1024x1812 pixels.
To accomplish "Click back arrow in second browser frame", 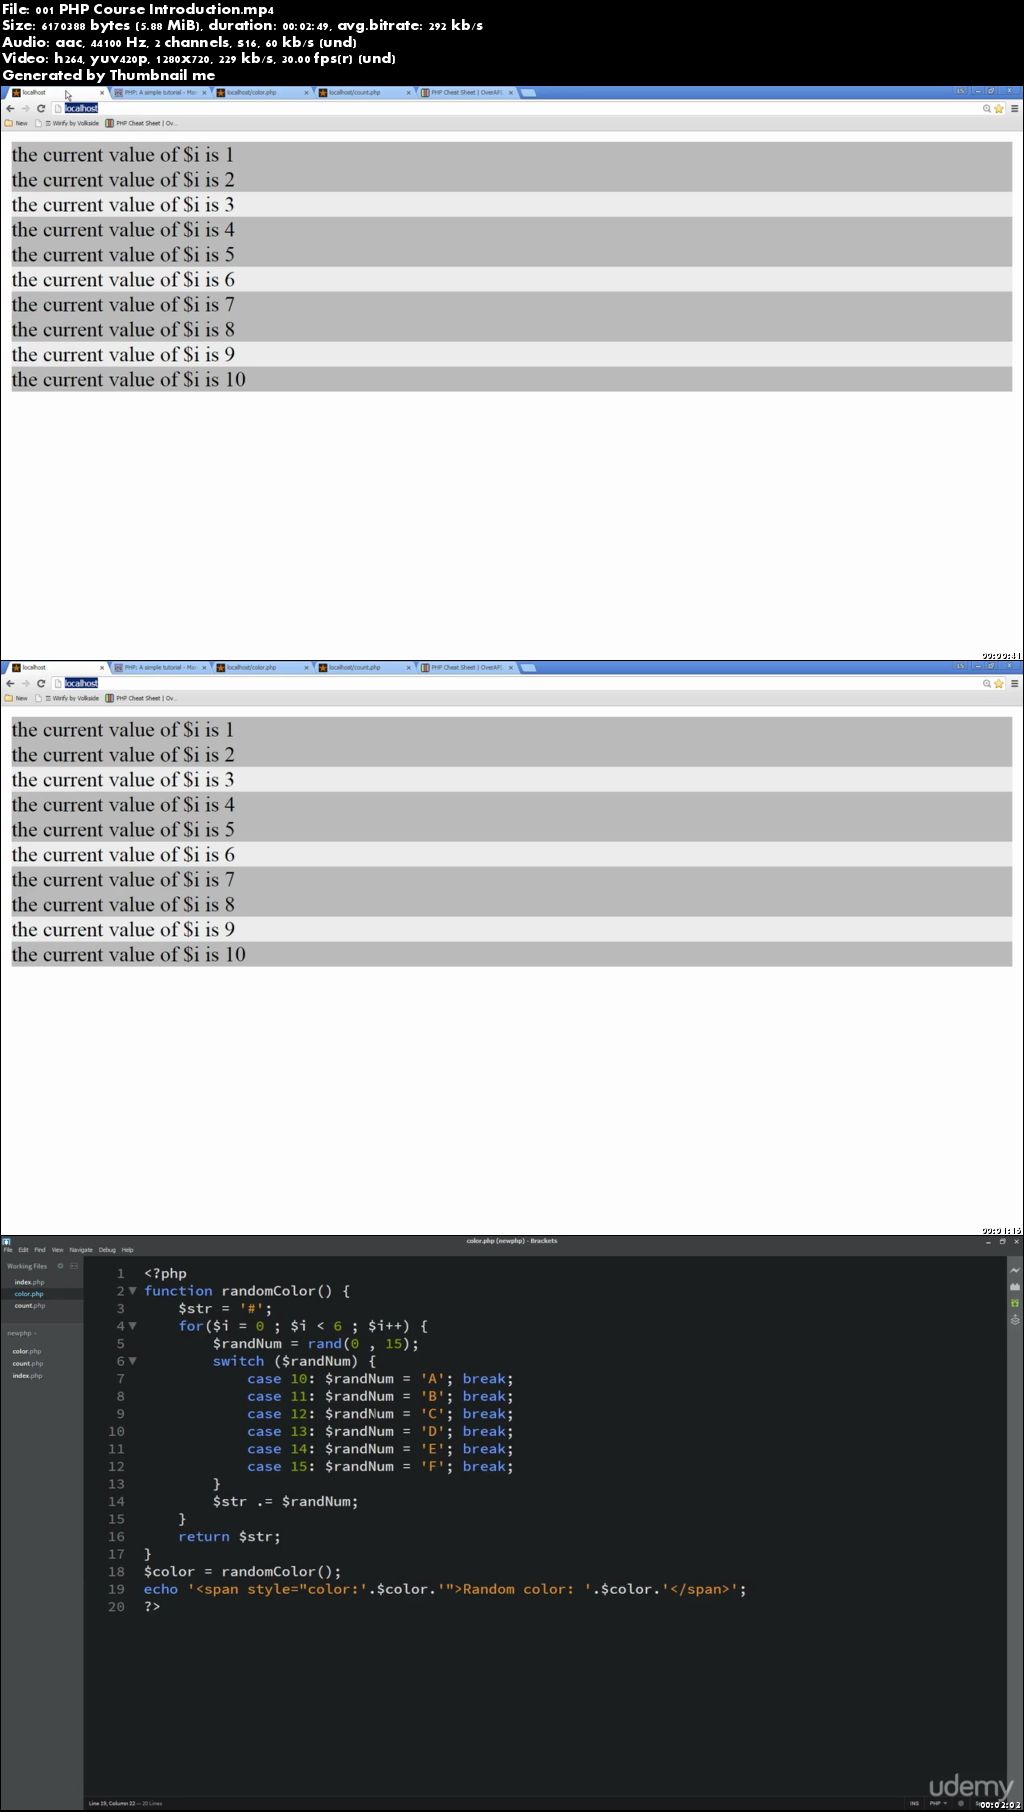I will [10, 683].
